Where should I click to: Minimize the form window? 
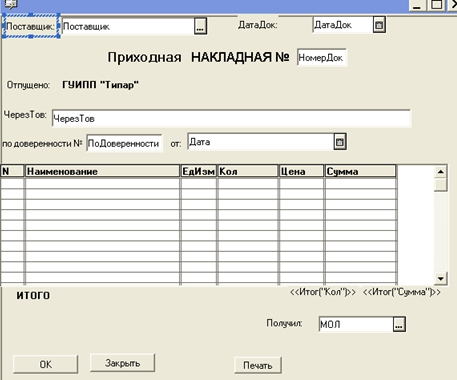417,5
